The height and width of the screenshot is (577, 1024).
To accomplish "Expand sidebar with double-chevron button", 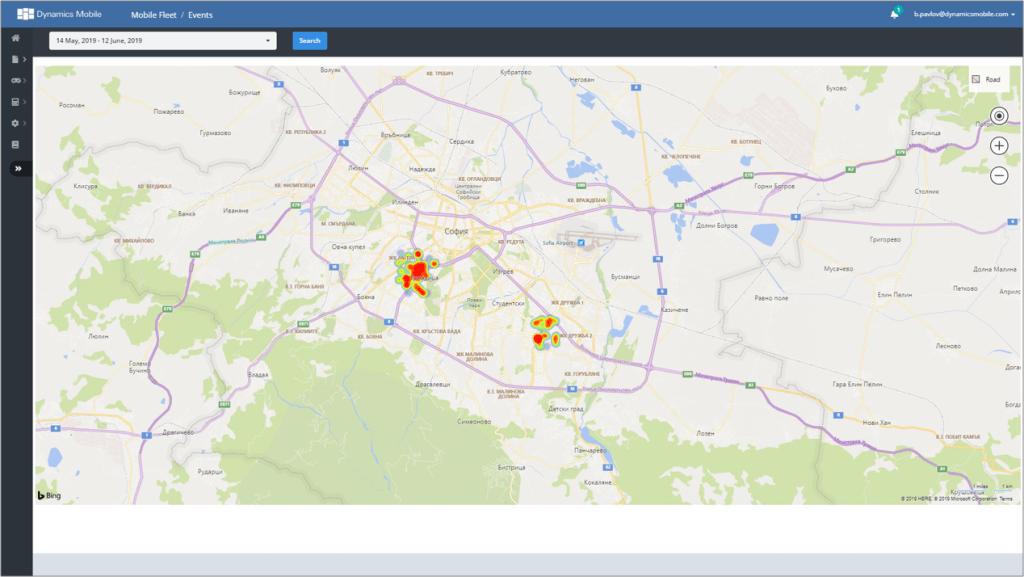I will (18, 168).
